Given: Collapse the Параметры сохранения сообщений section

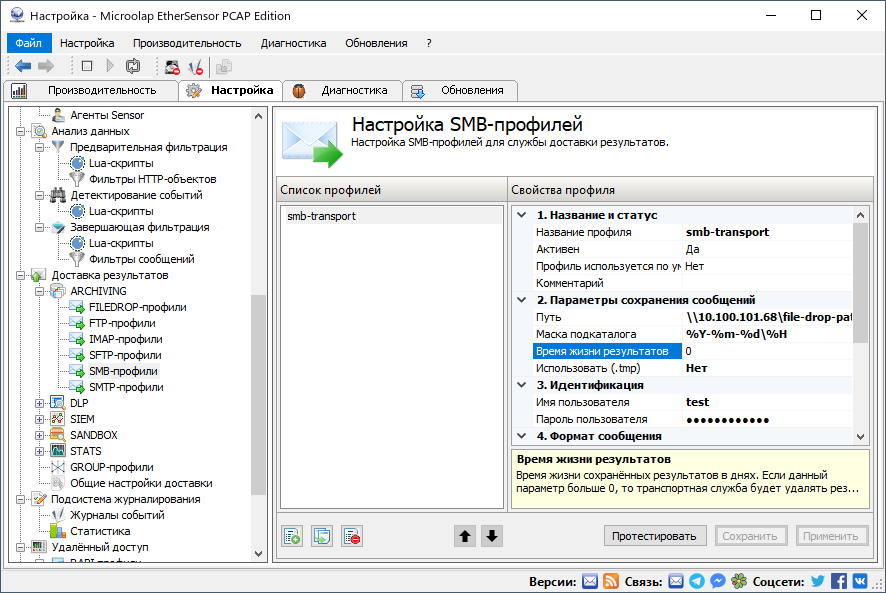Looking at the screenshot, I should 523,299.
